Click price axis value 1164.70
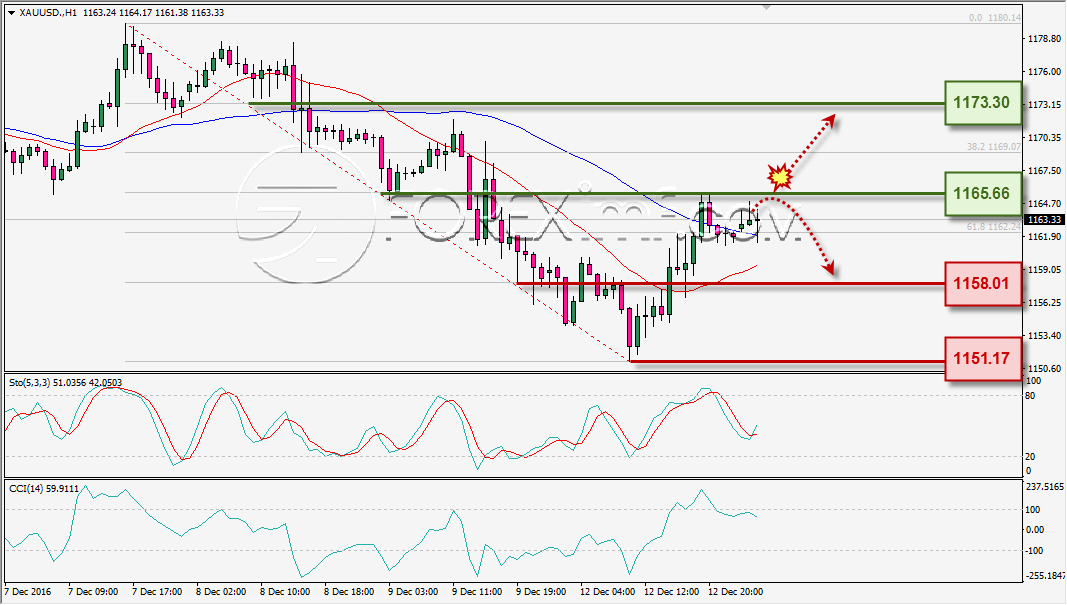Image resolution: width=1067 pixels, height=605 pixels. point(1044,203)
